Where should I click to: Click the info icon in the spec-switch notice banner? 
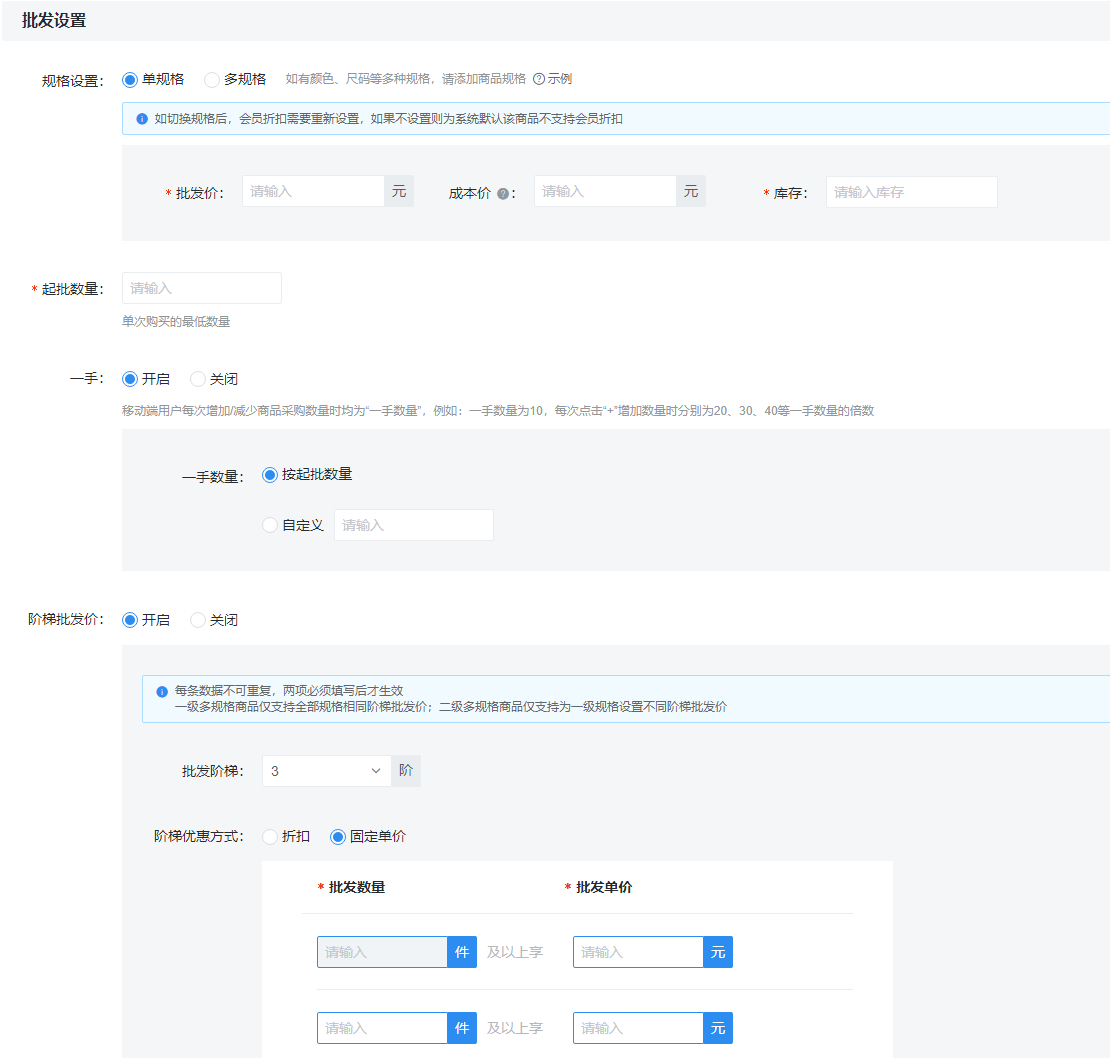coord(141,118)
